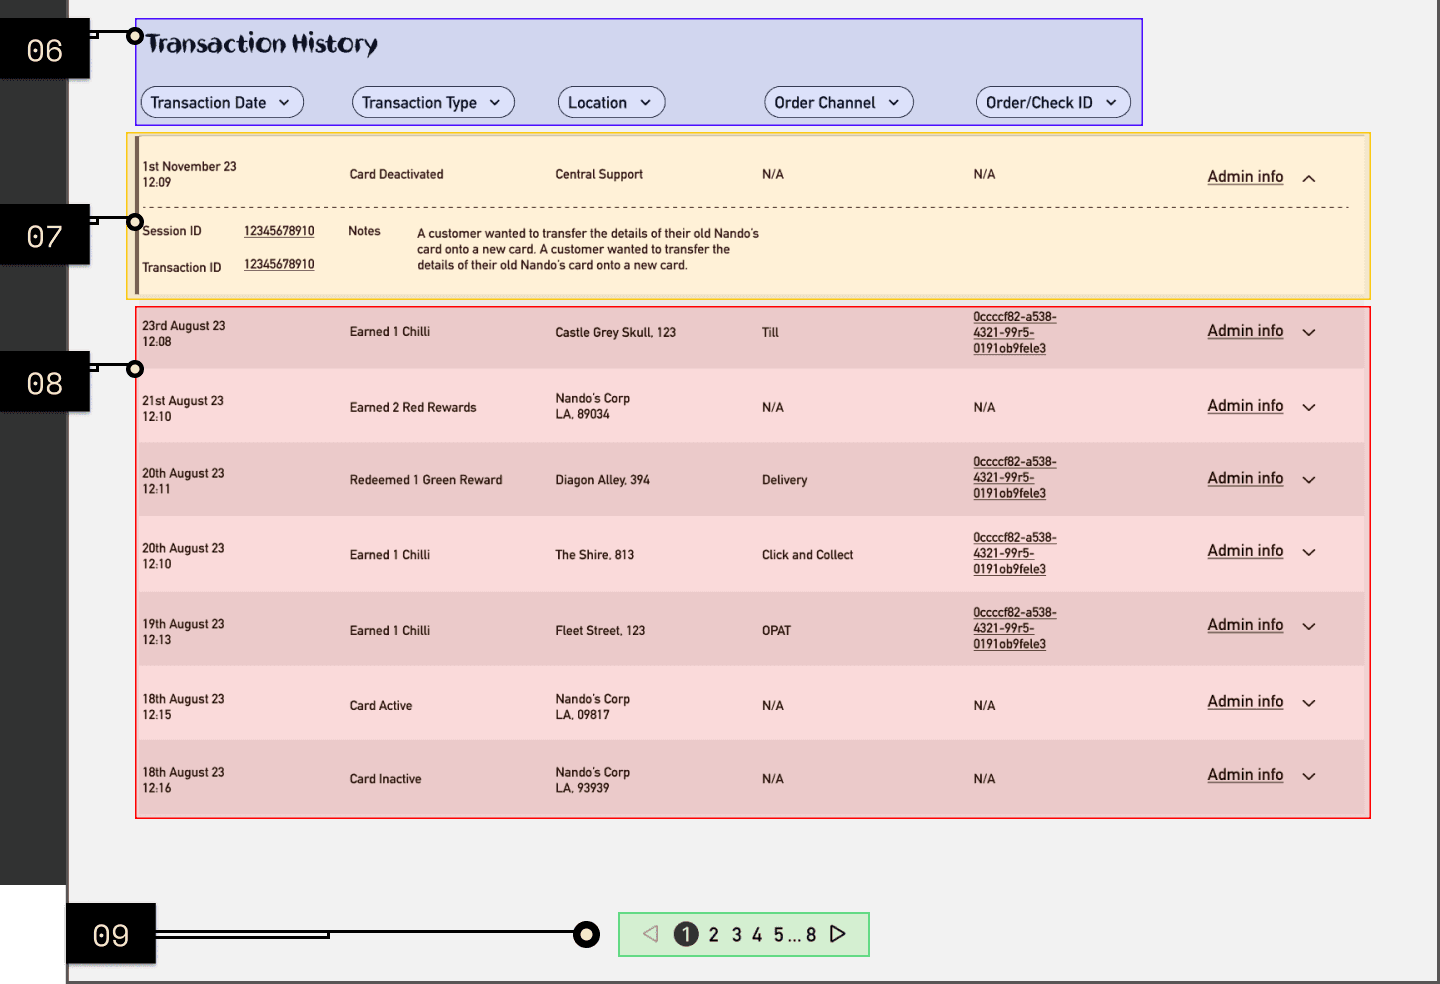Open order ID link for Delivery row
Viewport: 1440px width, 984px height.
pyautogui.click(x=1014, y=478)
